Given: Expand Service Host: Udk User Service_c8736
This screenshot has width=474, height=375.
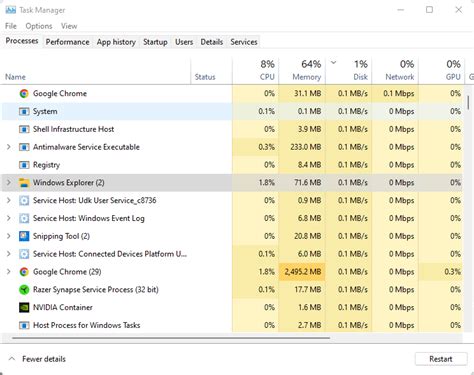Looking at the screenshot, I should tap(9, 200).
